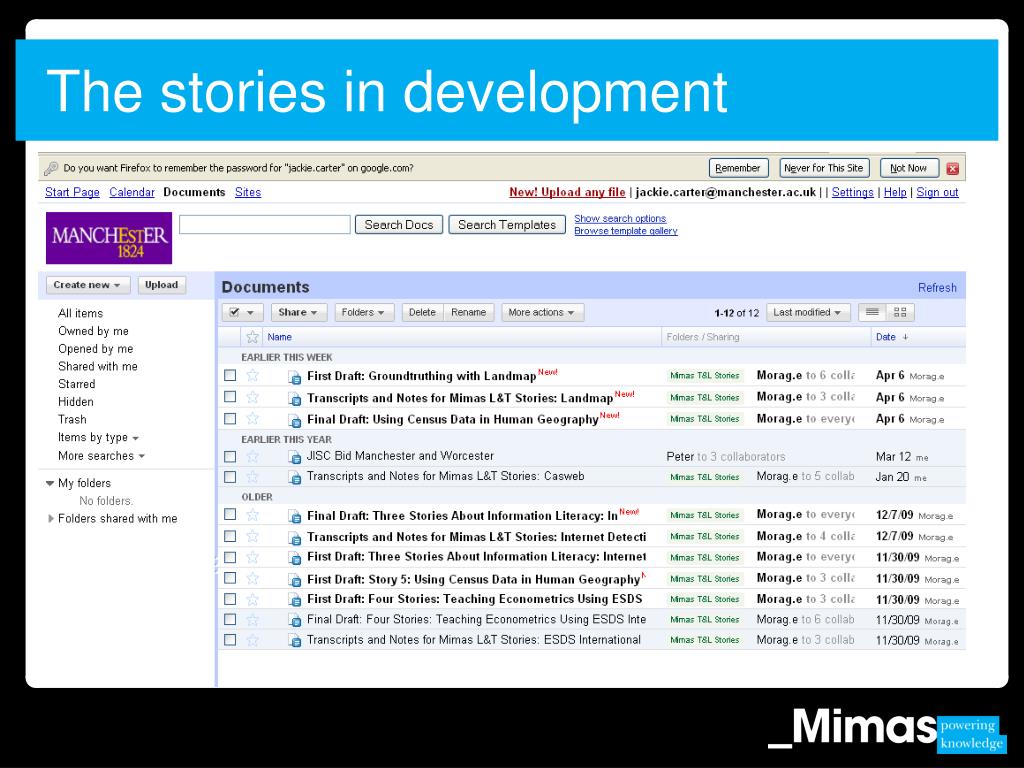Star the JISC Bid Manchester and Worcester document
Viewport: 1024px width, 768px height.
[x=252, y=456]
